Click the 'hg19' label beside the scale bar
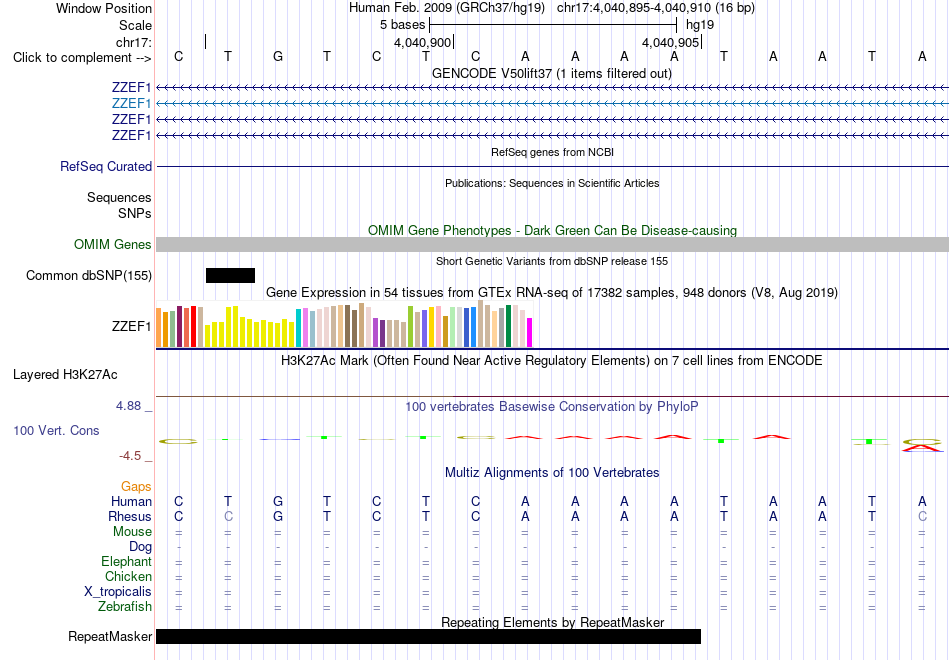The image size is (950, 660). [700, 25]
